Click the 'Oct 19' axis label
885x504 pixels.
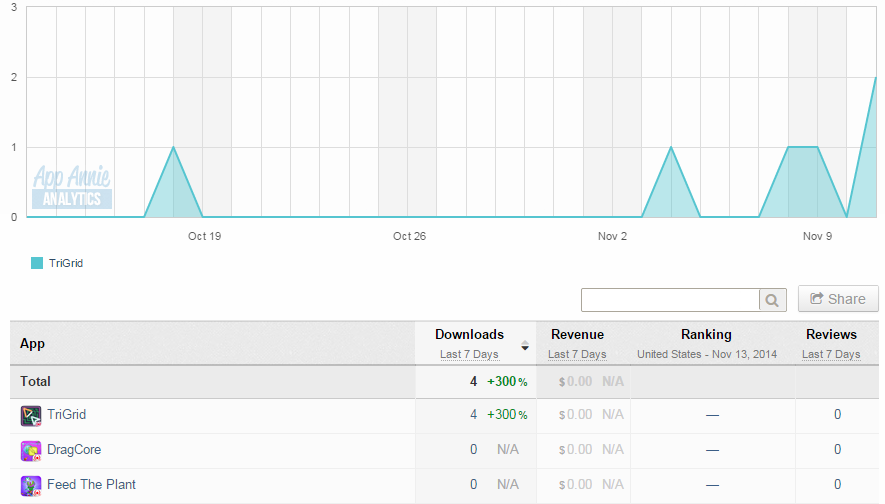(x=204, y=236)
